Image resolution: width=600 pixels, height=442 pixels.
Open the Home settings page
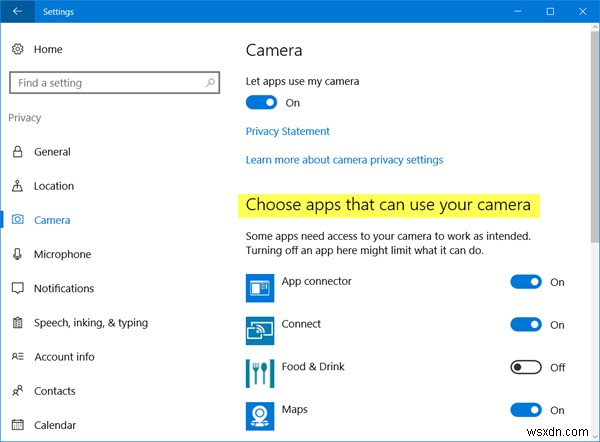coord(48,49)
